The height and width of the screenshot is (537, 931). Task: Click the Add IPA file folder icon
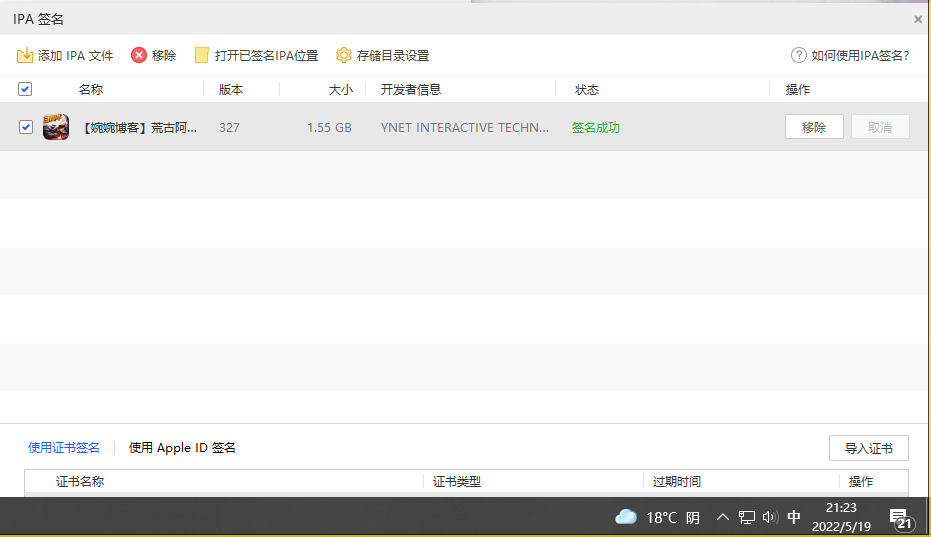pyautogui.click(x=25, y=56)
